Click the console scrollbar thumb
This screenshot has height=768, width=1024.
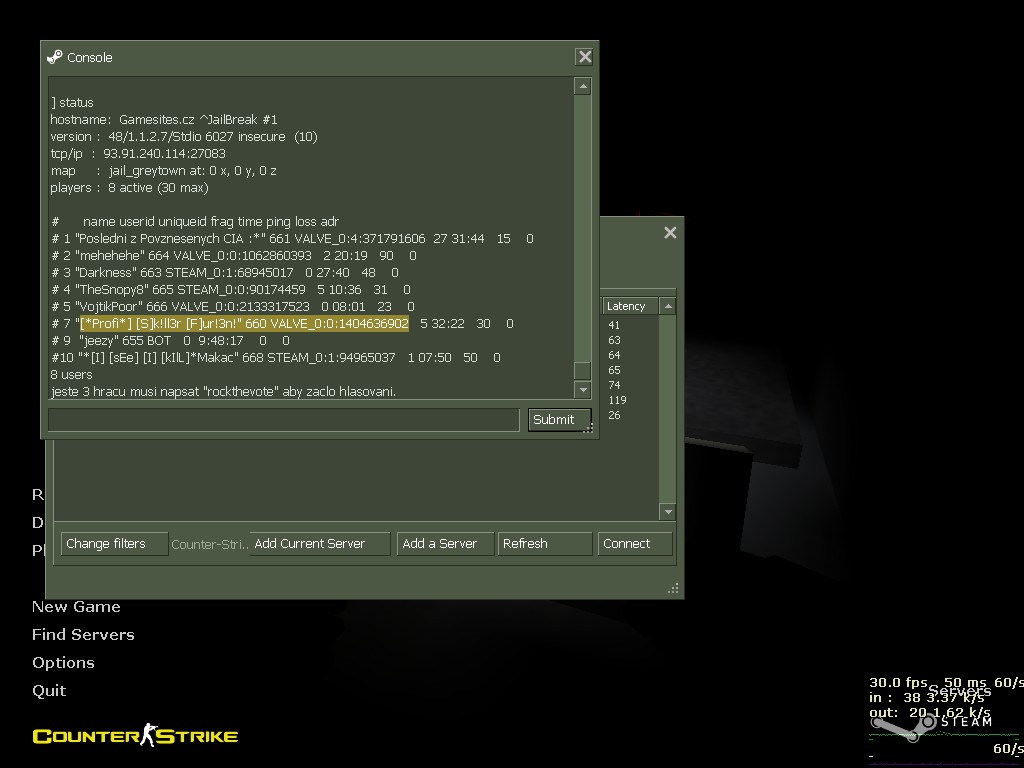click(x=583, y=370)
